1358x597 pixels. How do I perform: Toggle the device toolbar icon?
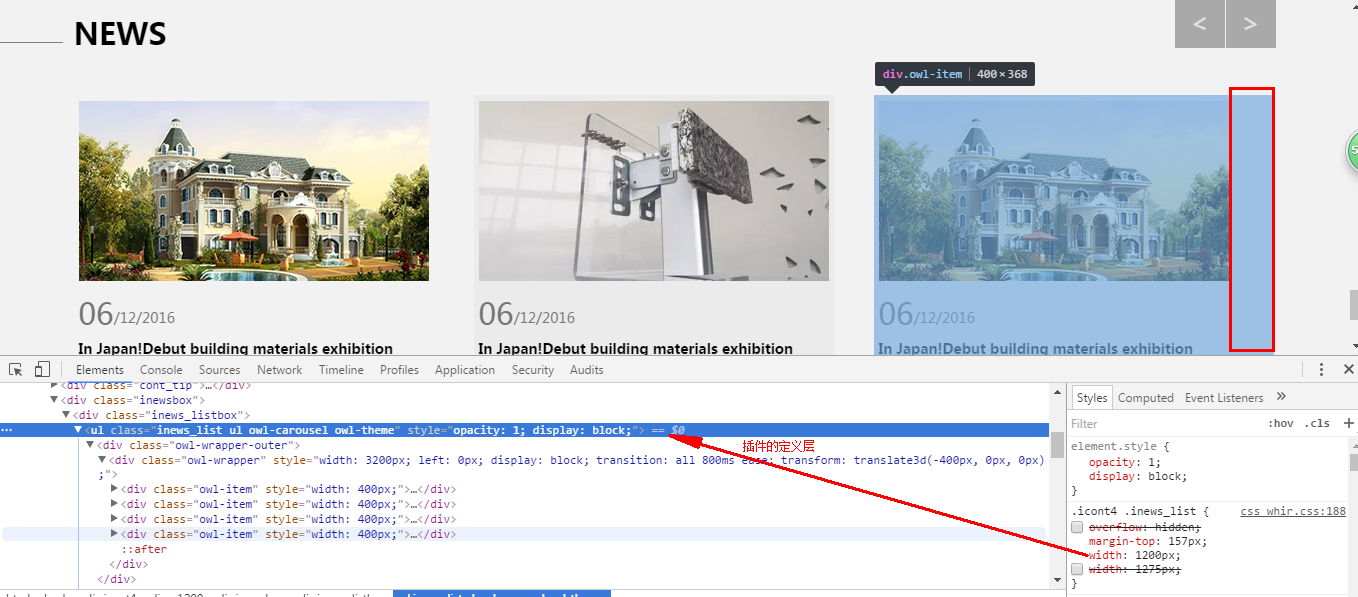(x=42, y=369)
